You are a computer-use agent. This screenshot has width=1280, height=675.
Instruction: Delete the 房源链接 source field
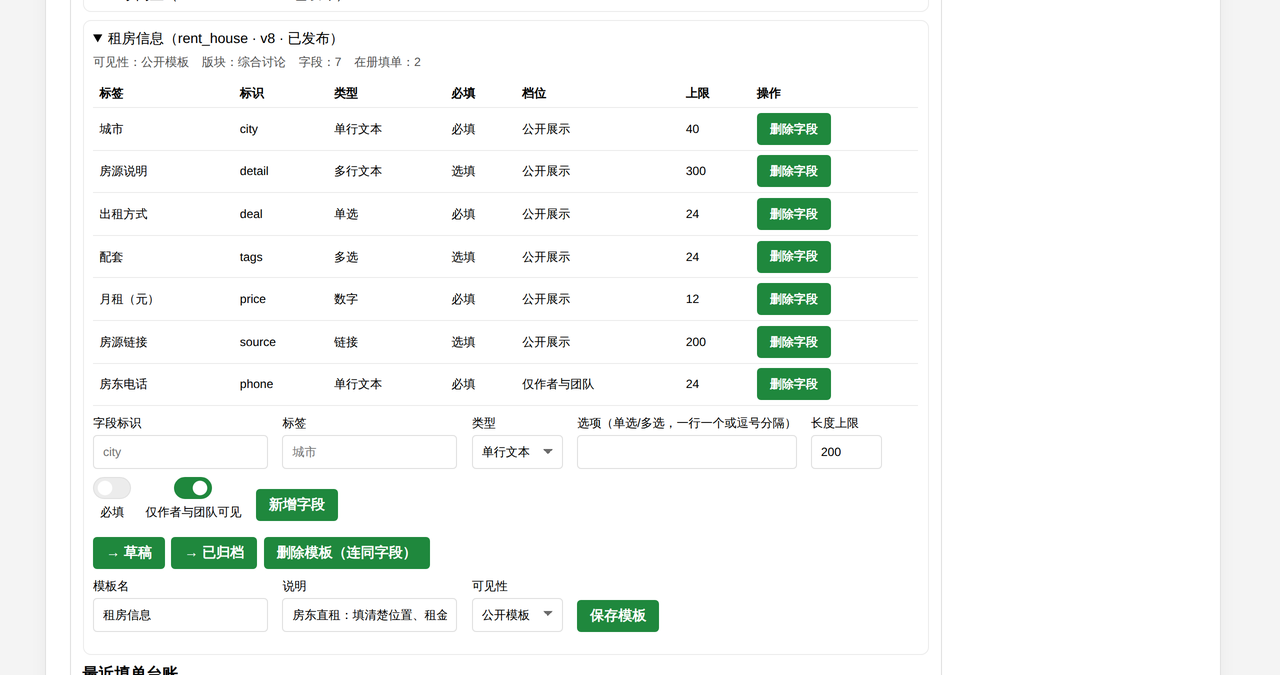[x=793, y=342]
